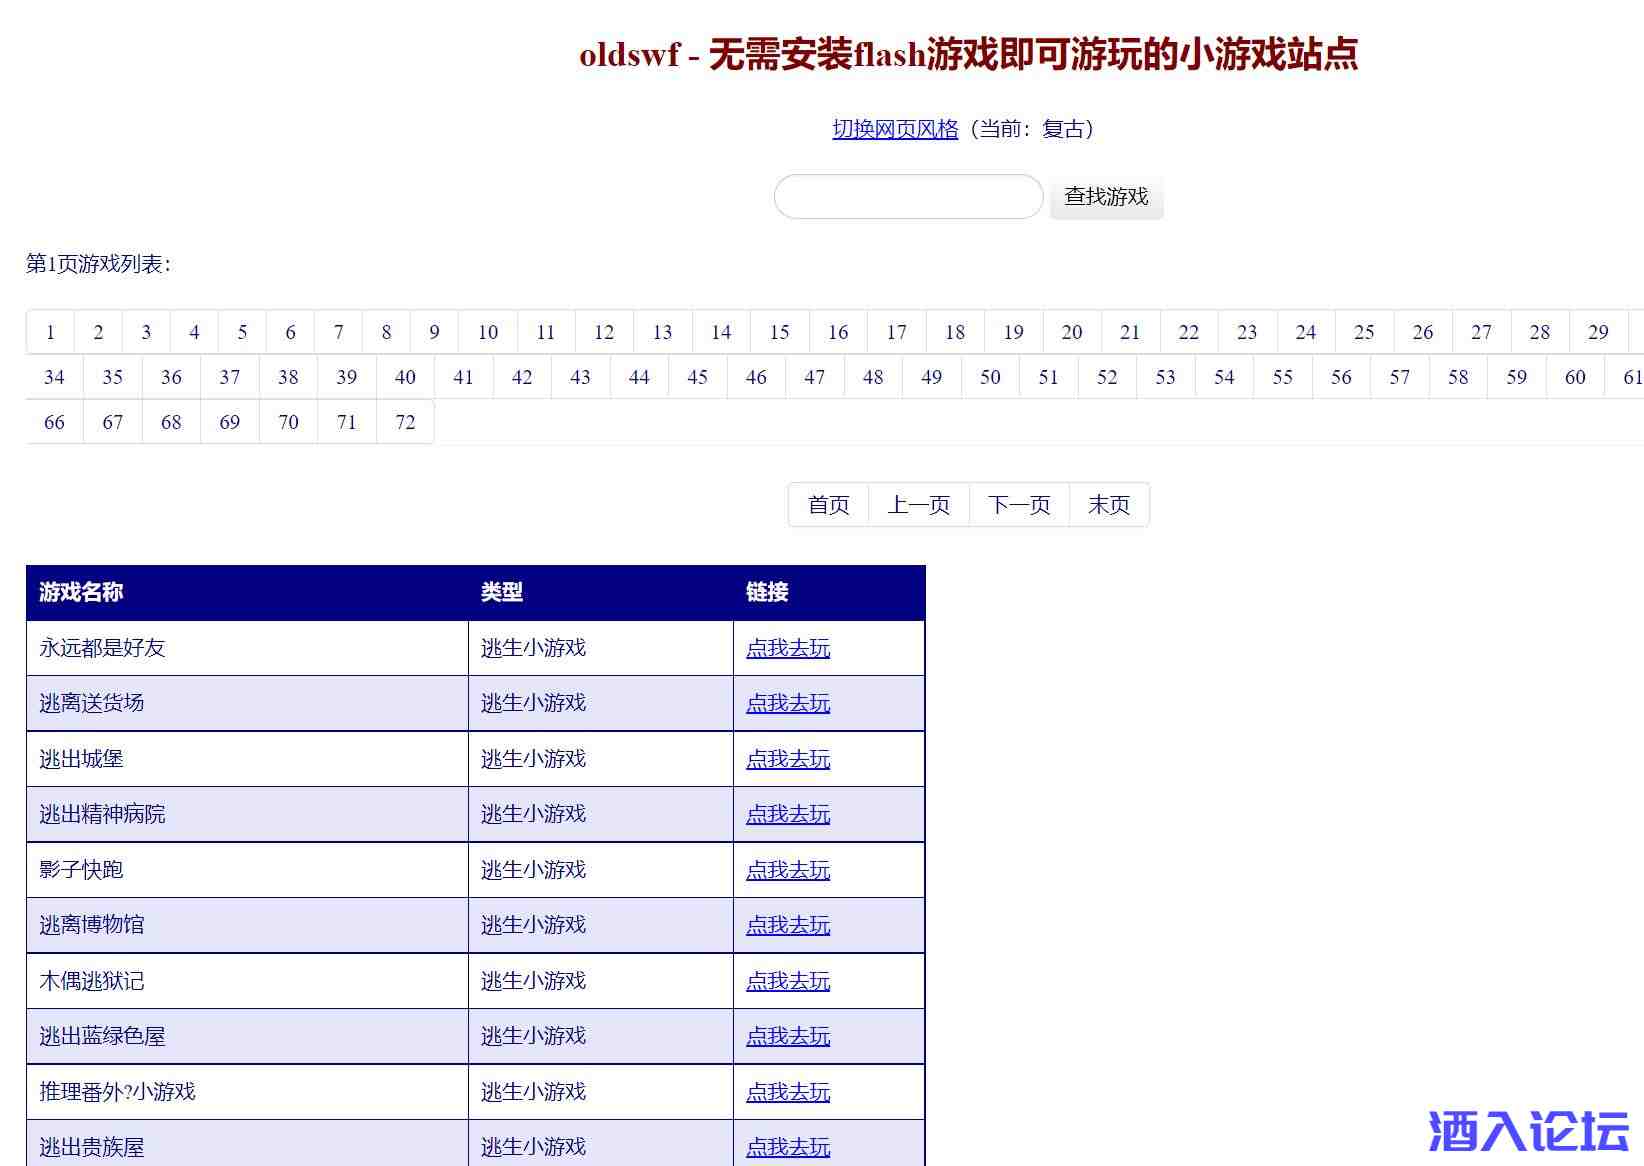
Task: Open play link for 逃离送货场
Action: 788,703
